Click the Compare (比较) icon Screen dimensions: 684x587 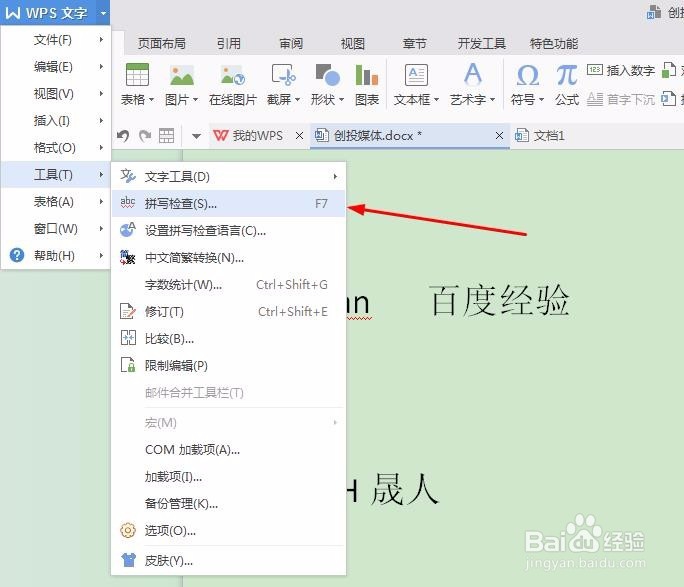pos(128,338)
